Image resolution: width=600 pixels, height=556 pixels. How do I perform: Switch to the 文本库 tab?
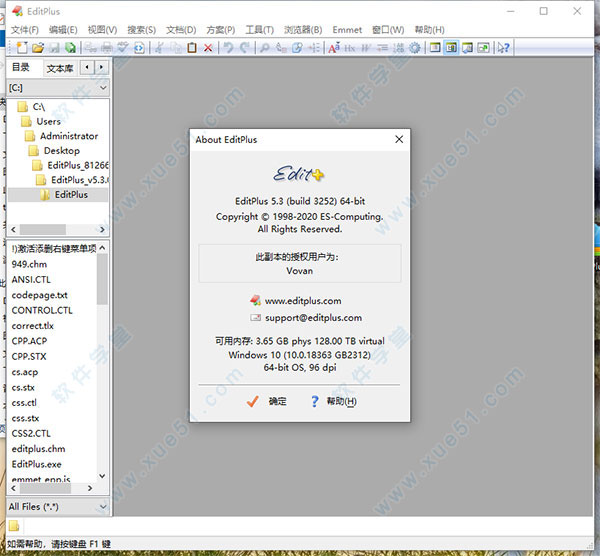pyautogui.click(x=59, y=68)
